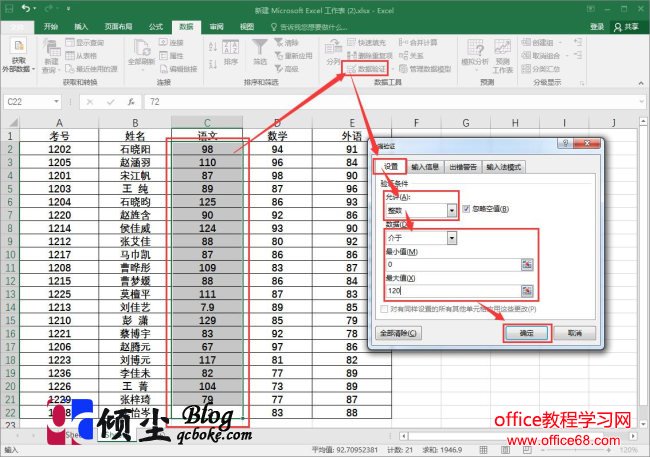
Task: Click the dialog help question mark button
Action: point(565,143)
